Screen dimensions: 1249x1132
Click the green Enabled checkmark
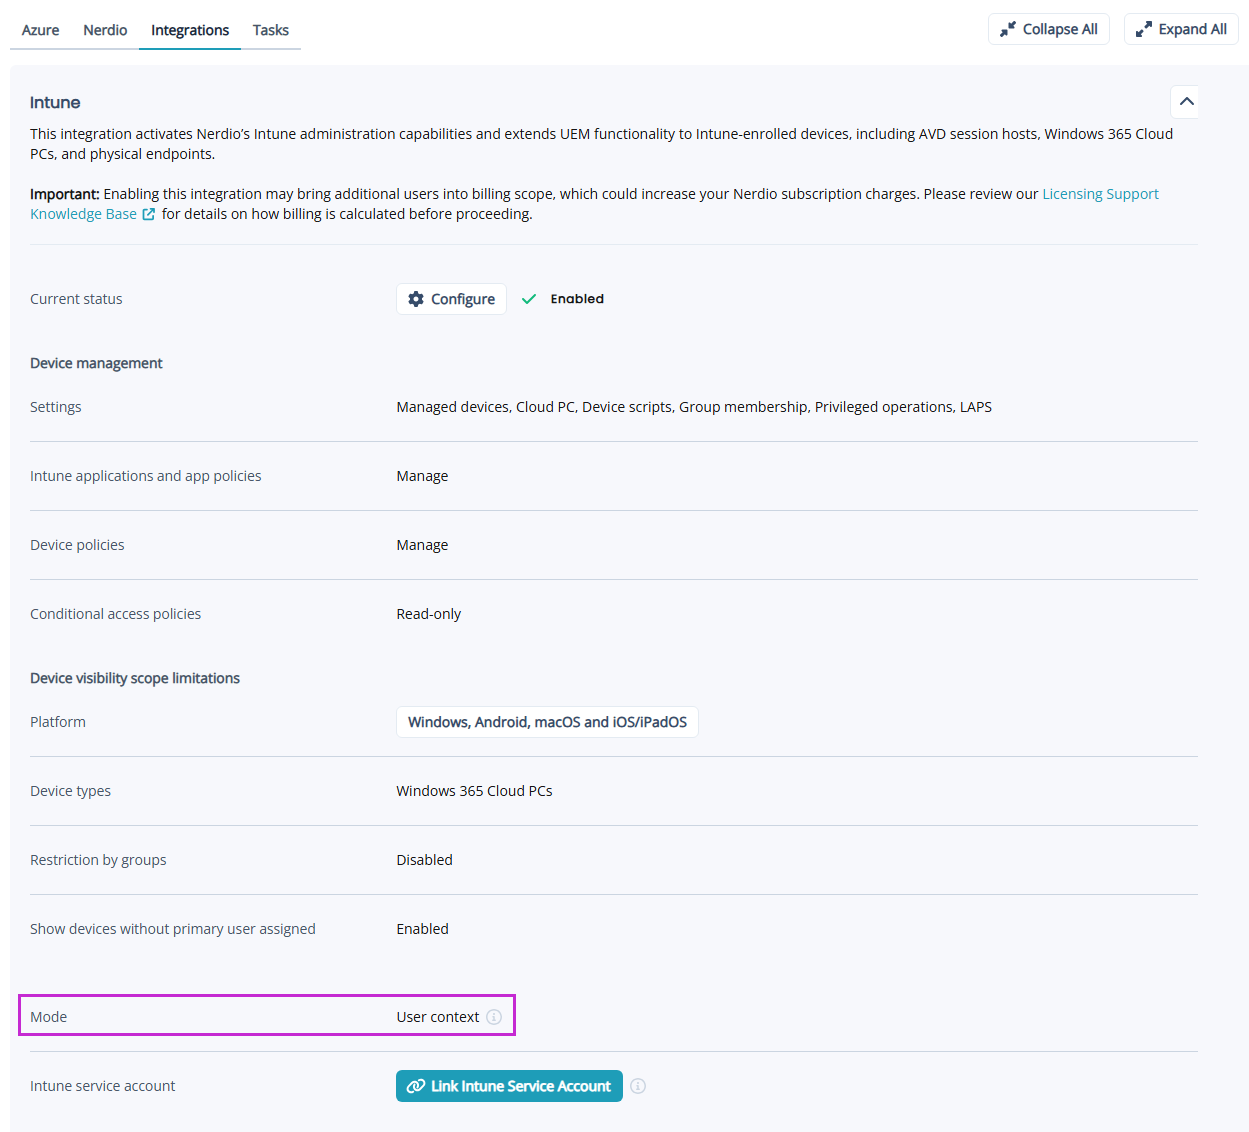(x=529, y=298)
